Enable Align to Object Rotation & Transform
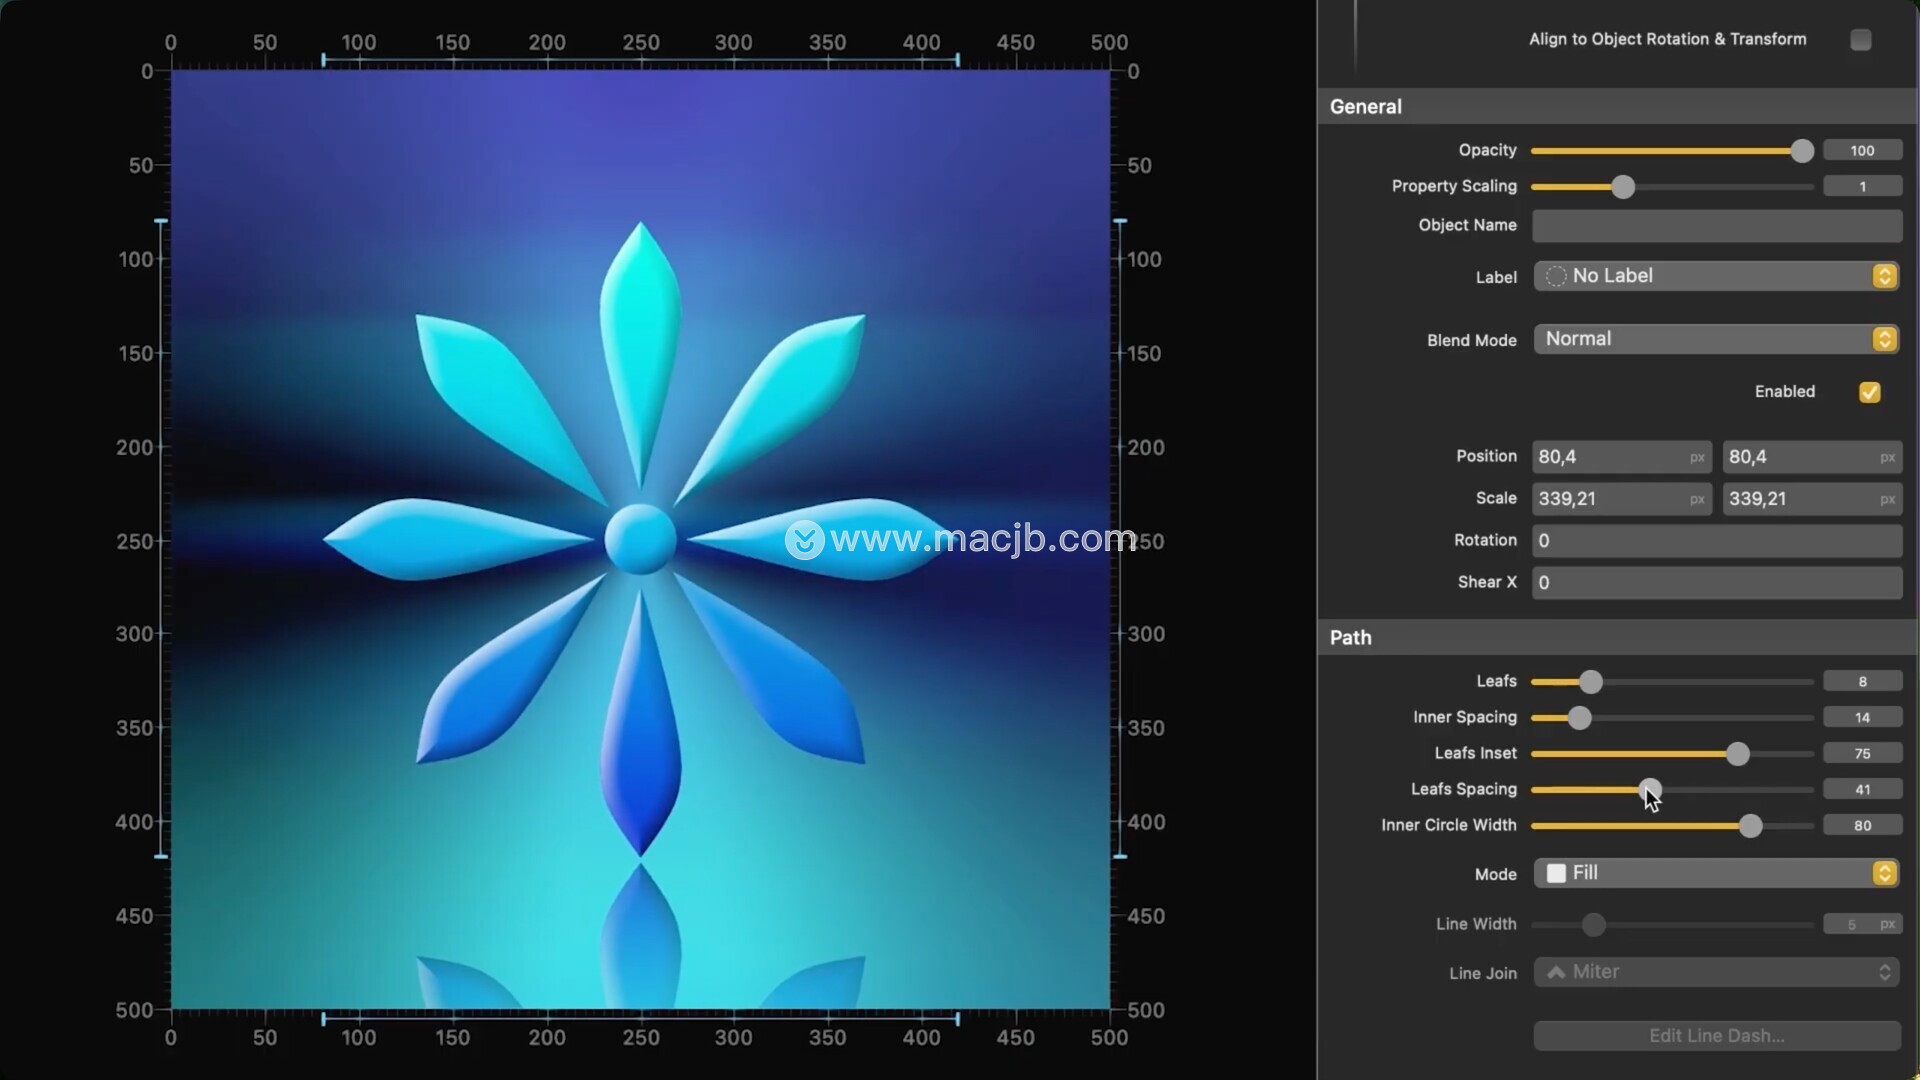Image resolution: width=1920 pixels, height=1080 pixels. 1860,40
